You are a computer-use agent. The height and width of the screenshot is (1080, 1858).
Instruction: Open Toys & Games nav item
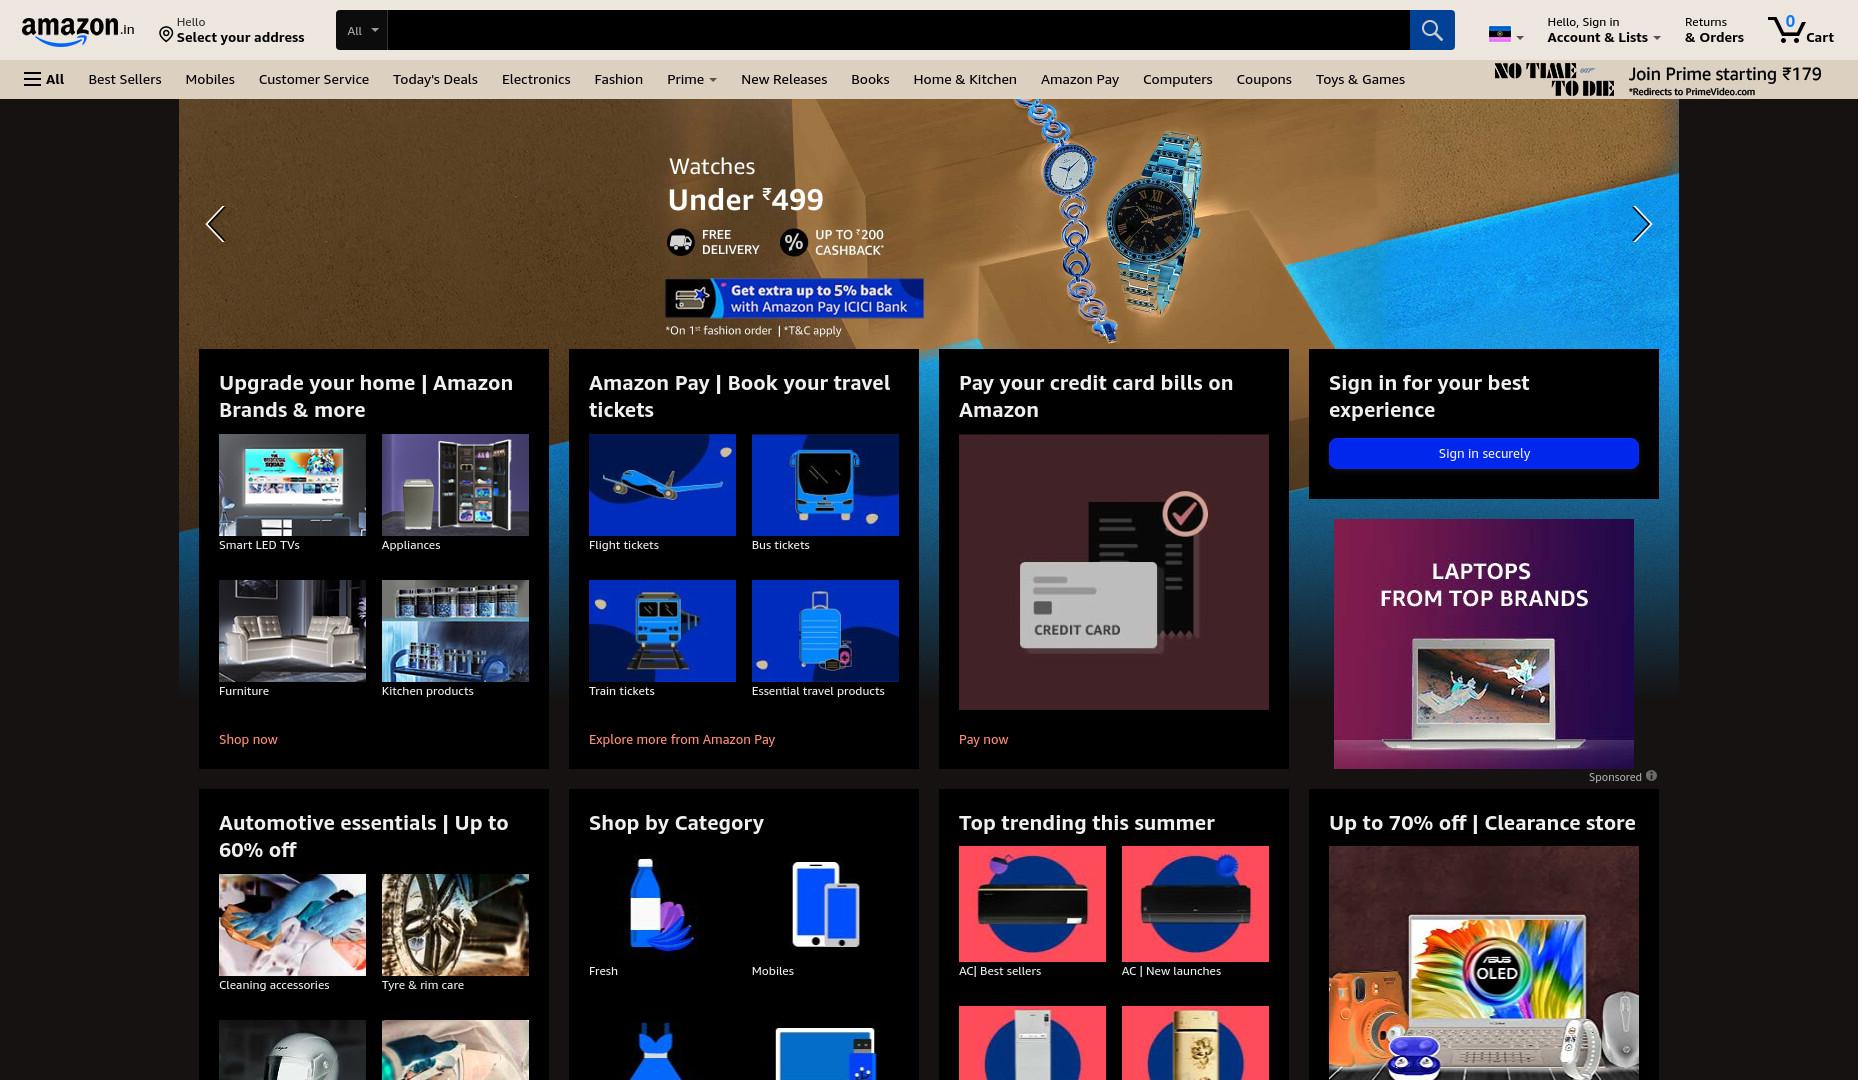click(1360, 79)
